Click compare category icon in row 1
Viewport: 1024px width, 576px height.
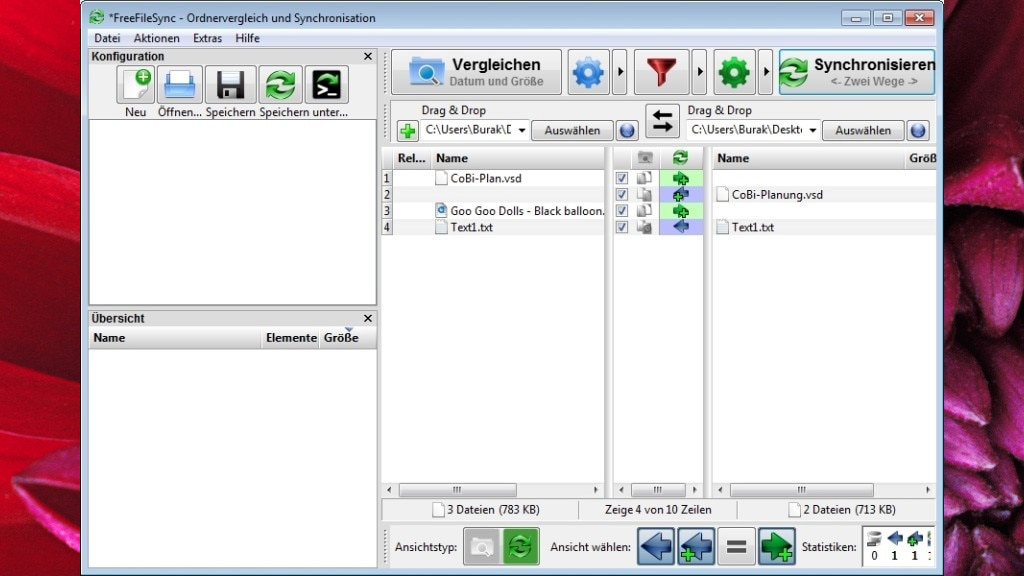(x=645, y=178)
